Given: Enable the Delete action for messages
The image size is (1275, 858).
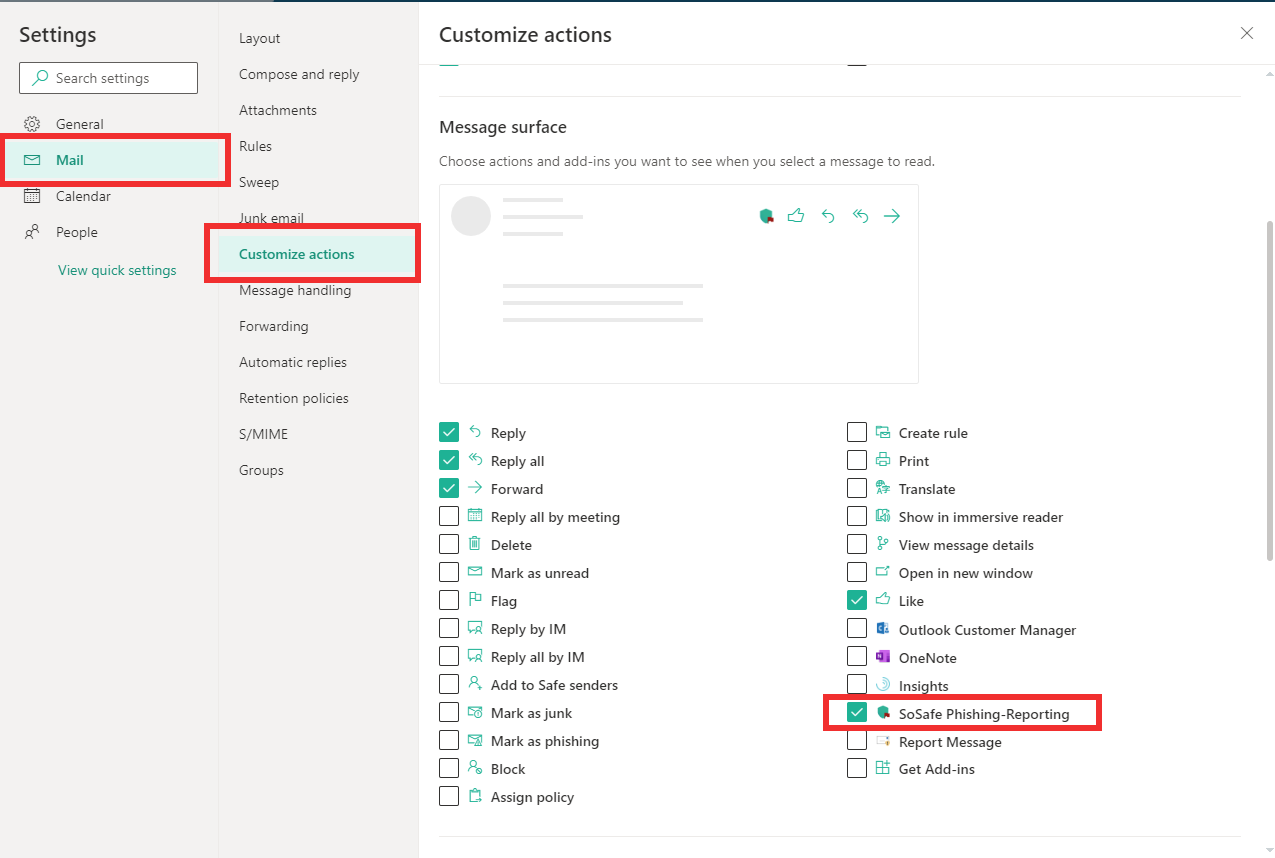Looking at the screenshot, I should coord(449,544).
